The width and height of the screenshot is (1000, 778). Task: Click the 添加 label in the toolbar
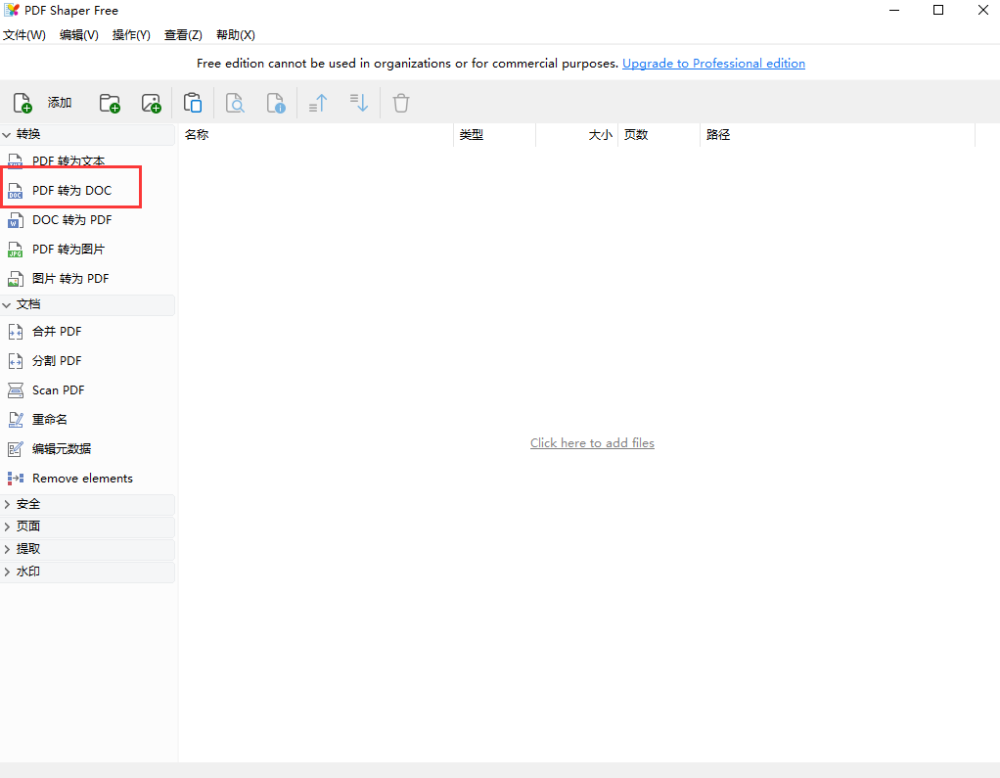point(59,103)
